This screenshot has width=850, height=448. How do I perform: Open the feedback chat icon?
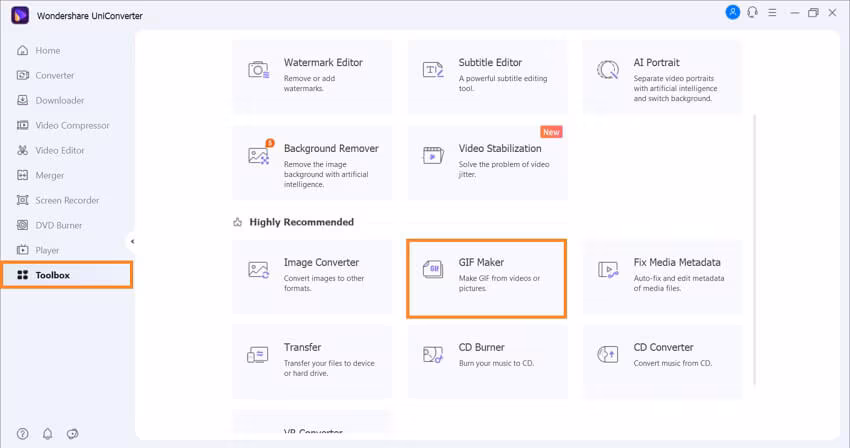(x=73, y=433)
